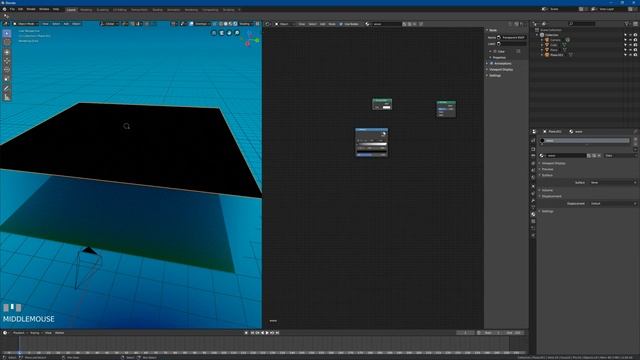The width and height of the screenshot is (640, 360).
Task: Select the Cursor tool in viewport toolbar
Action: point(7,42)
